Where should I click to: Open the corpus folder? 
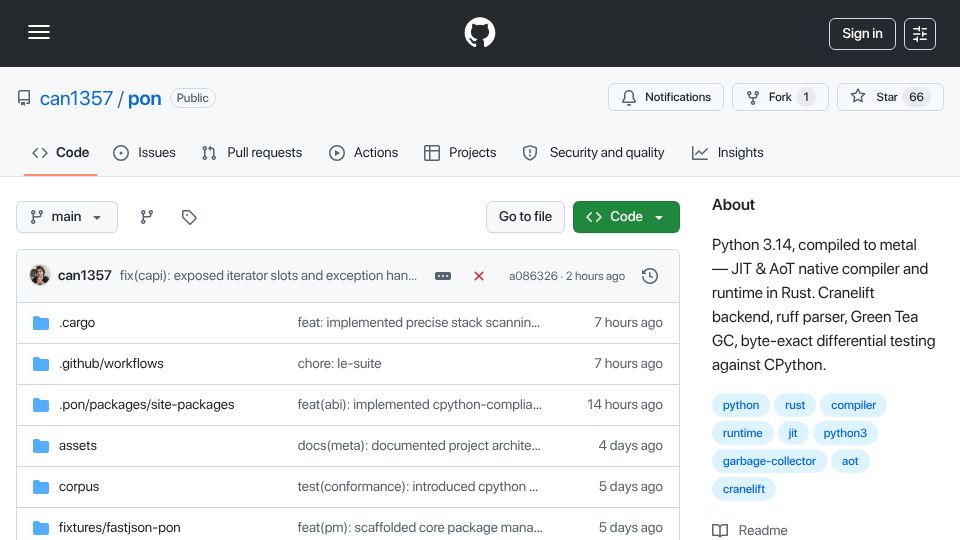(x=79, y=487)
